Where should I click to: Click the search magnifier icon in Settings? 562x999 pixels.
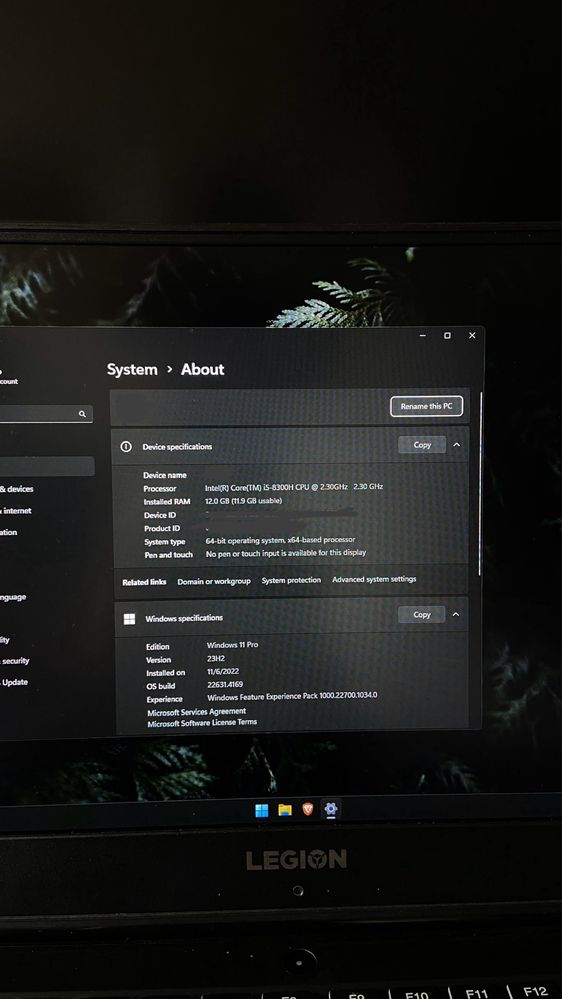pyautogui.click(x=82, y=414)
